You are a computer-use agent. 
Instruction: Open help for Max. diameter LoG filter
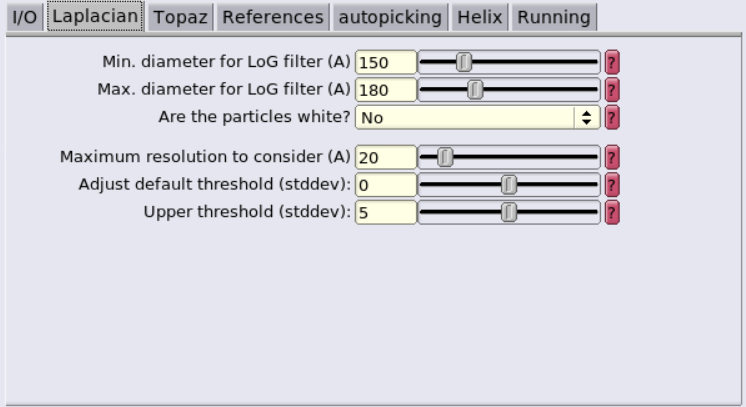[x=612, y=90]
